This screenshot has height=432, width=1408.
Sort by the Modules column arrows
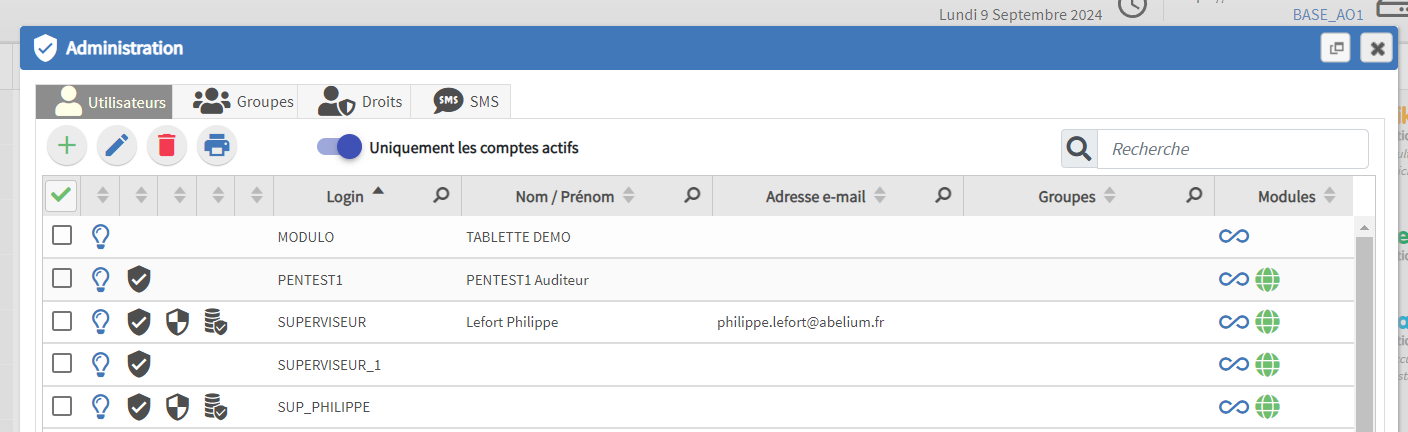click(1329, 197)
